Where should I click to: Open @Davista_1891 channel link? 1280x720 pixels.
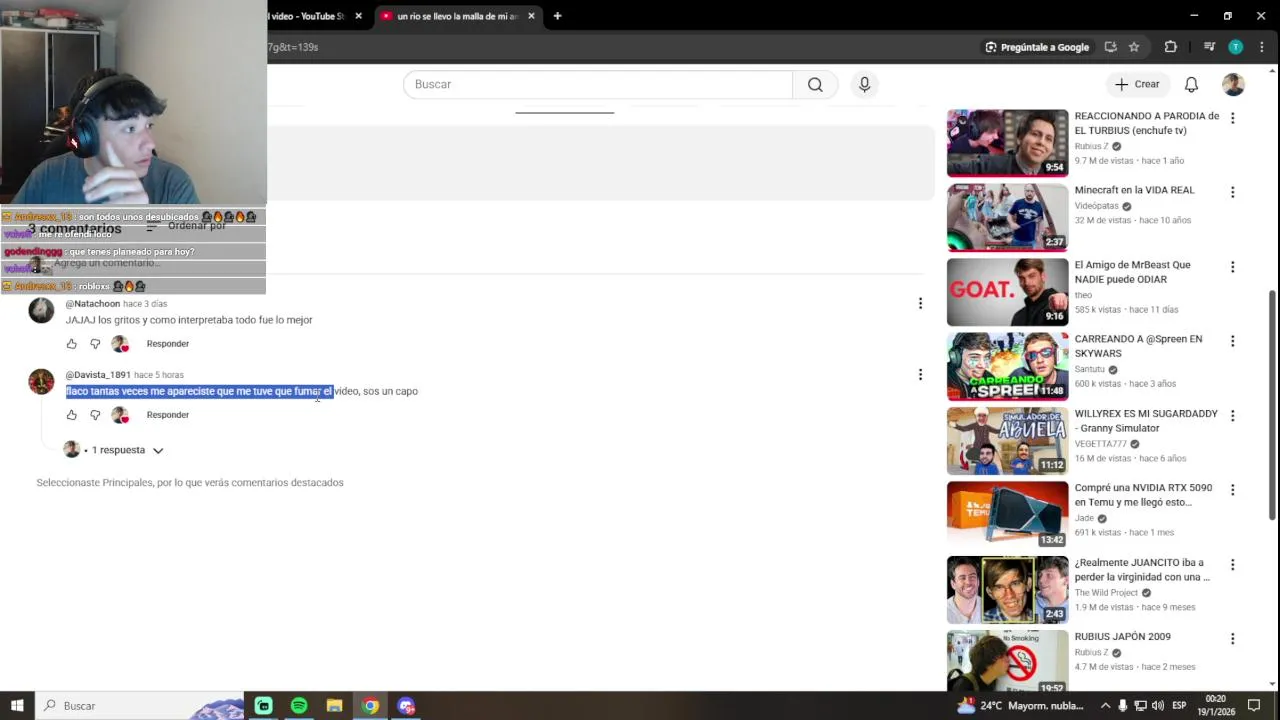coord(98,375)
